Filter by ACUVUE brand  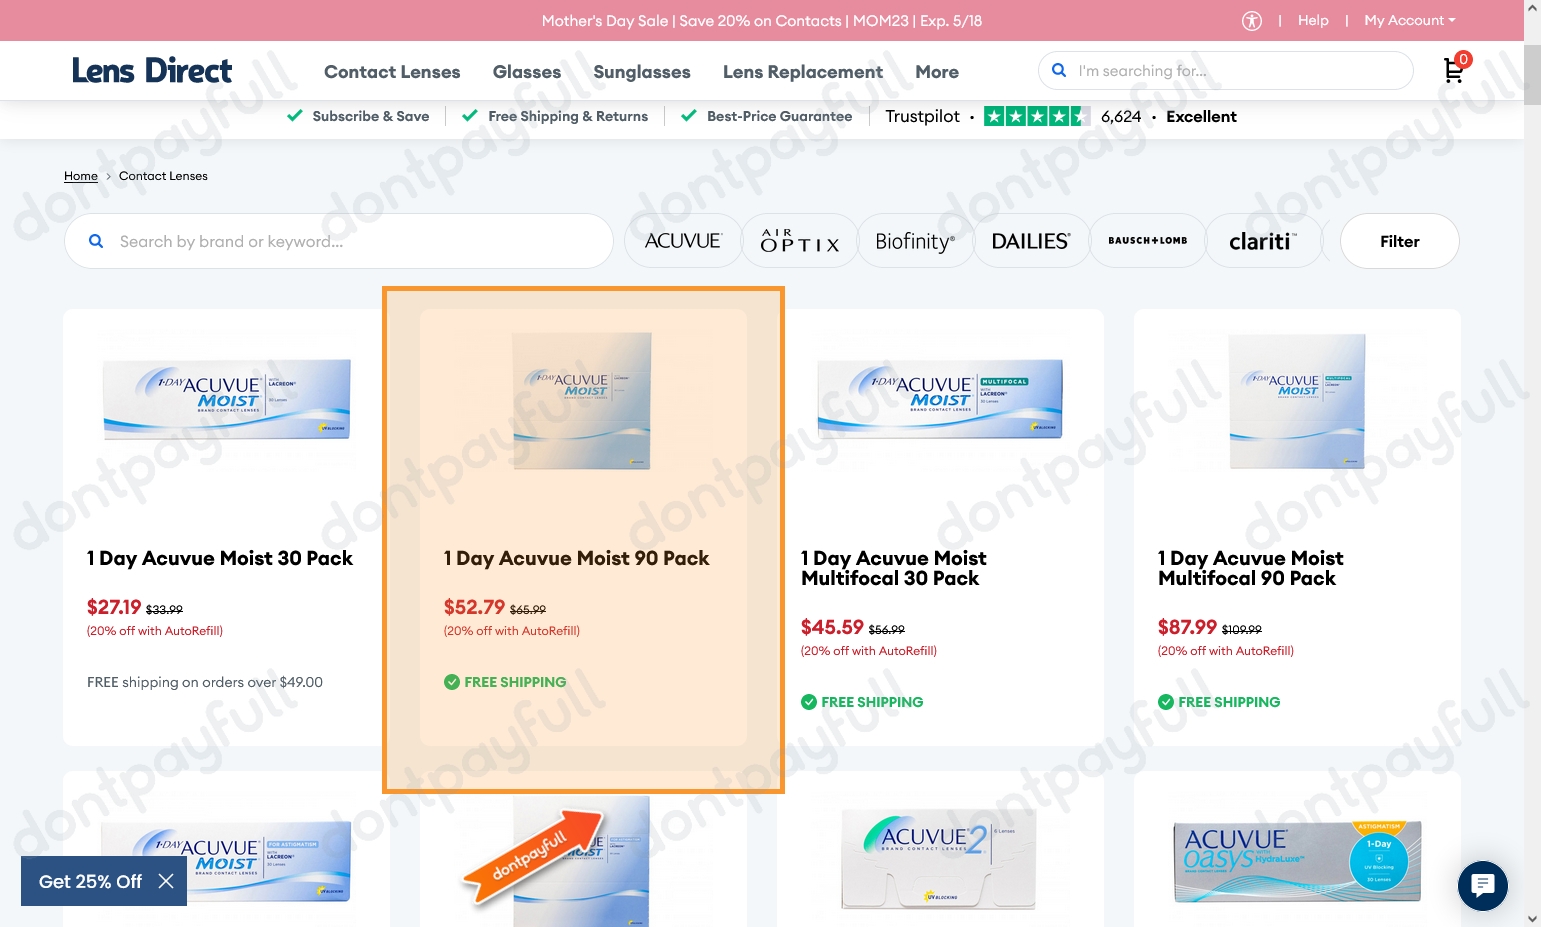[x=683, y=241]
